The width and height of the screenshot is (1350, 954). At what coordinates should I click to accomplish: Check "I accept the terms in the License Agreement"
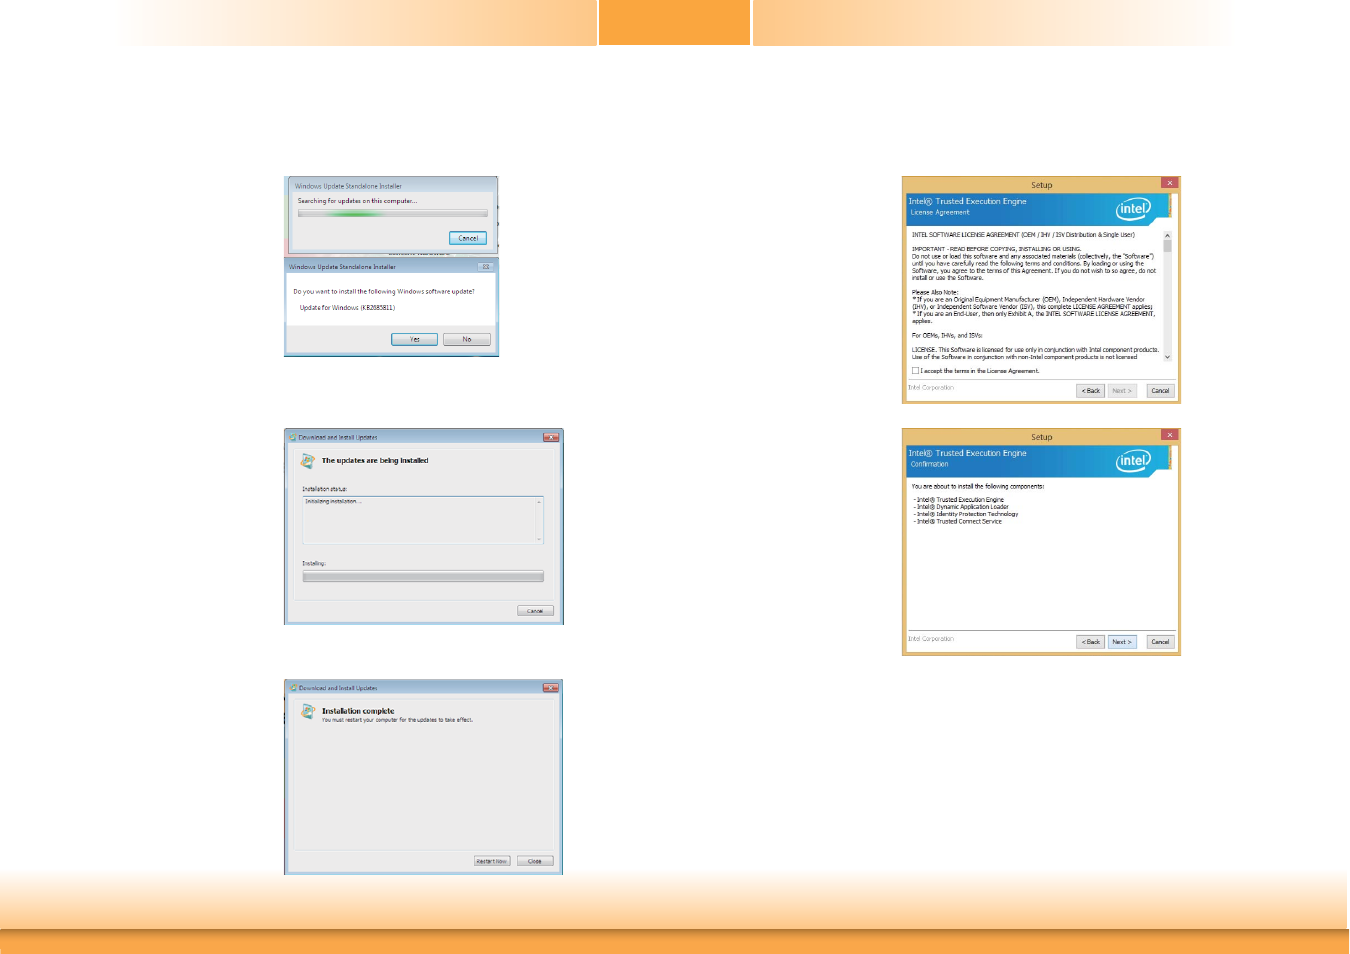[915, 371]
